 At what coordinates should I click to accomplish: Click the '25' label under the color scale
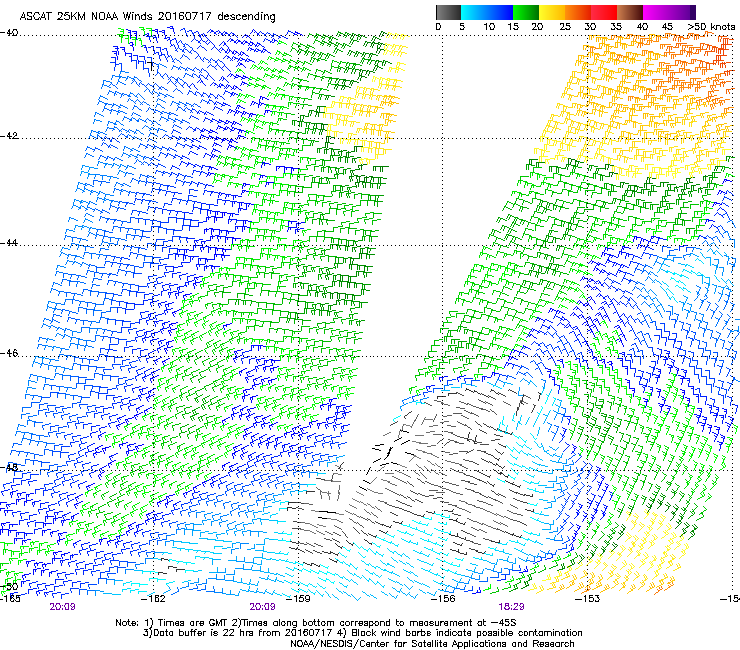coord(565,27)
